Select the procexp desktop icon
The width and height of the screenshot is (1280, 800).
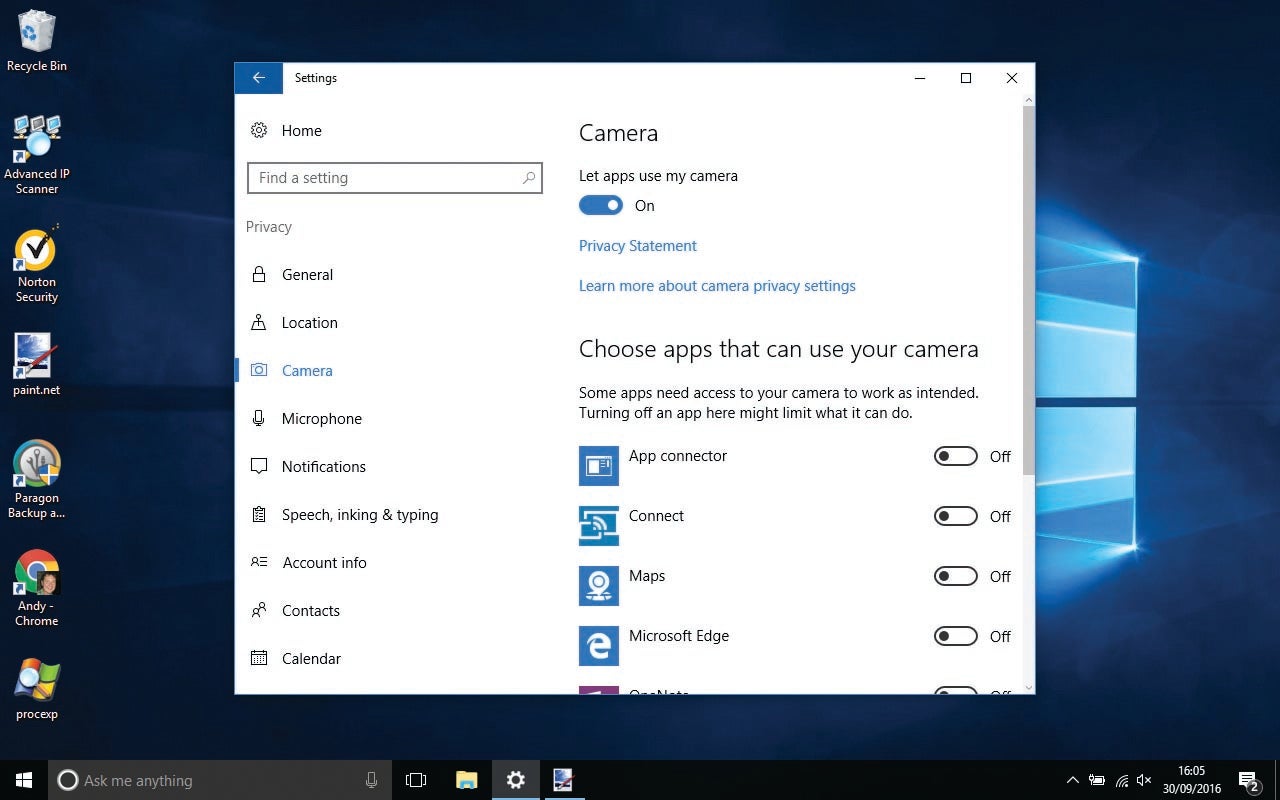pos(37,689)
